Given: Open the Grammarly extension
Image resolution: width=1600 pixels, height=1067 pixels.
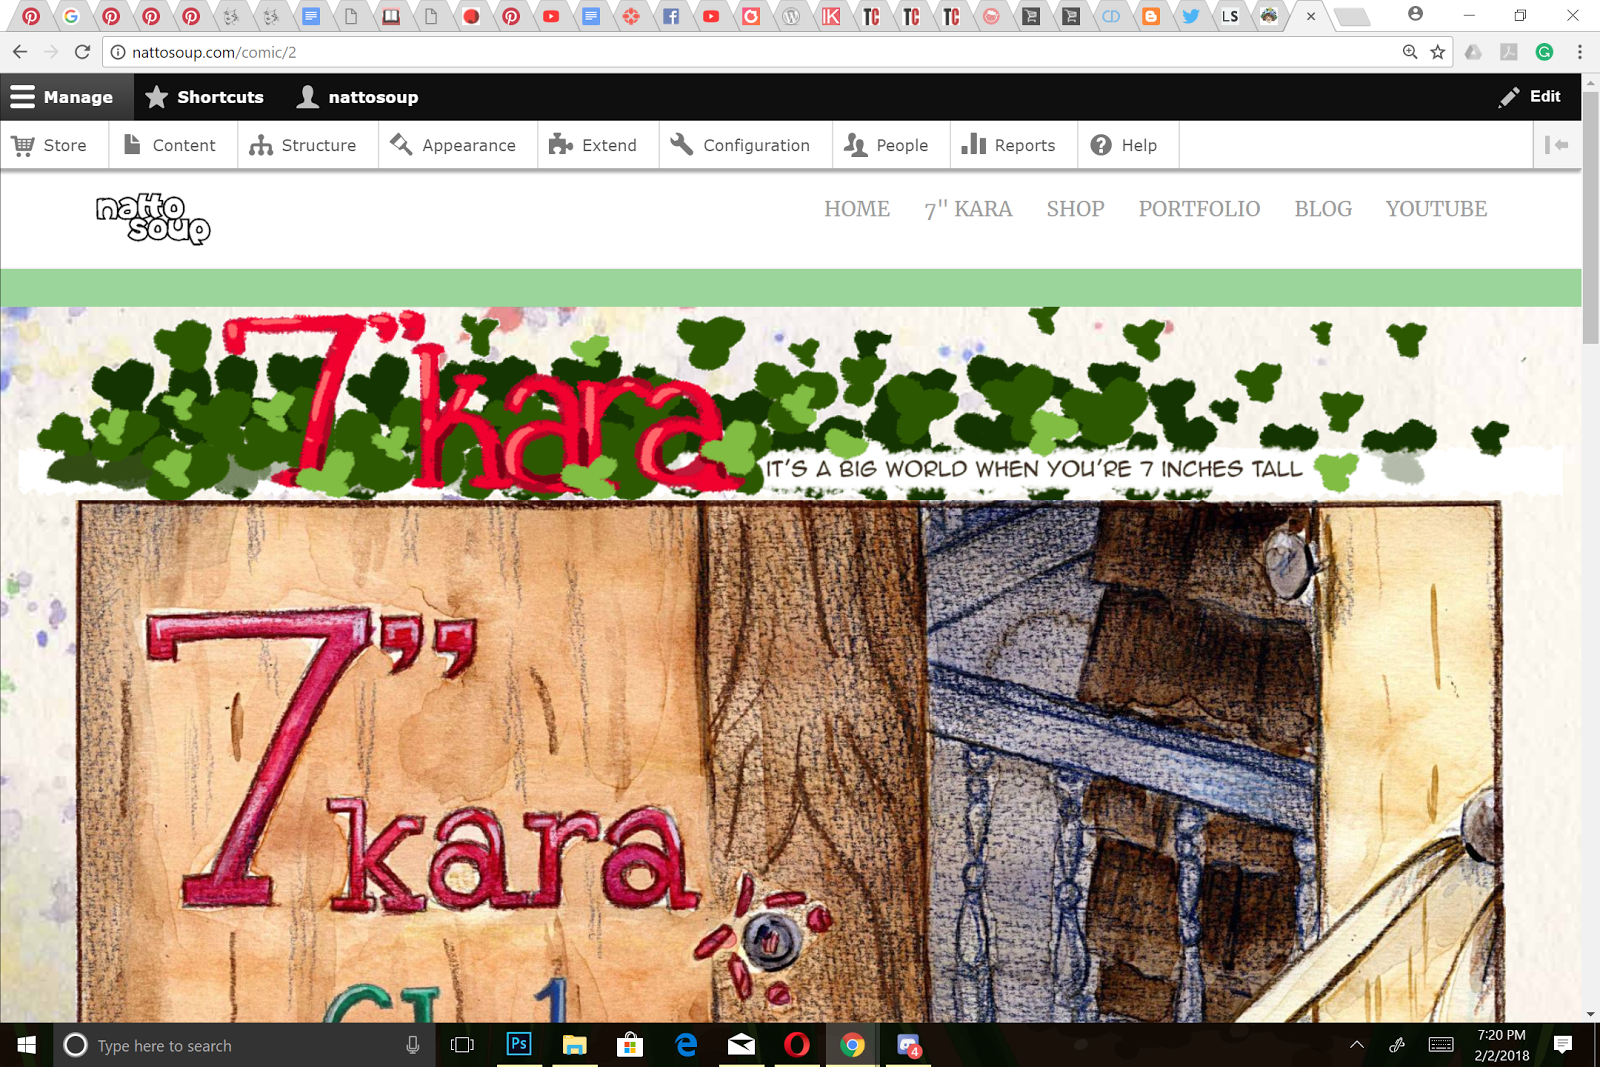Looking at the screenshot, I should (1544, 52).
